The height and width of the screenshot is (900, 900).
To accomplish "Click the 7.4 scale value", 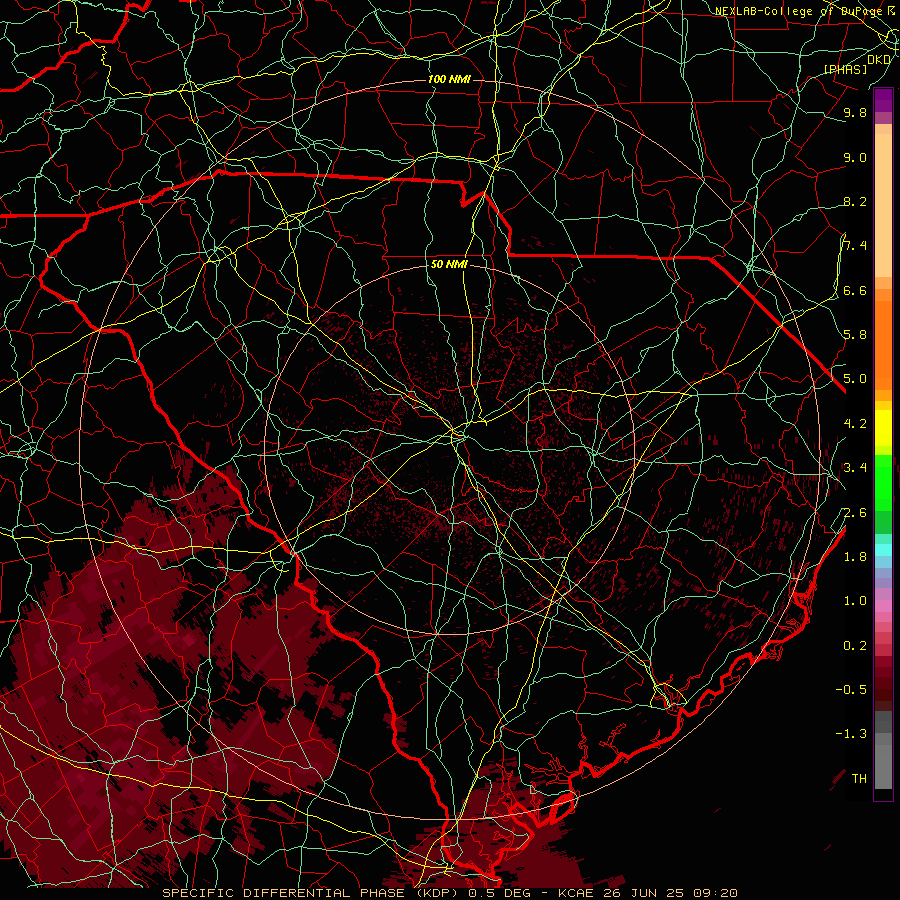I will point(855,246).
